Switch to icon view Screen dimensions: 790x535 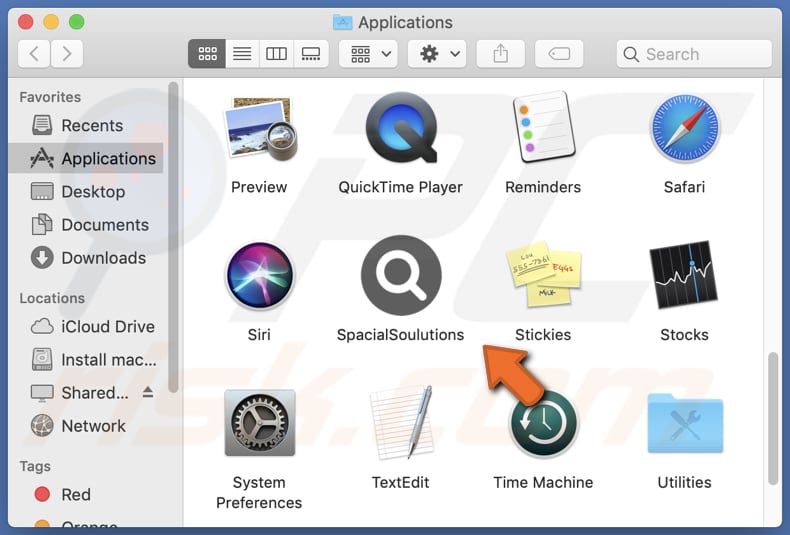(x=207, y=53)
